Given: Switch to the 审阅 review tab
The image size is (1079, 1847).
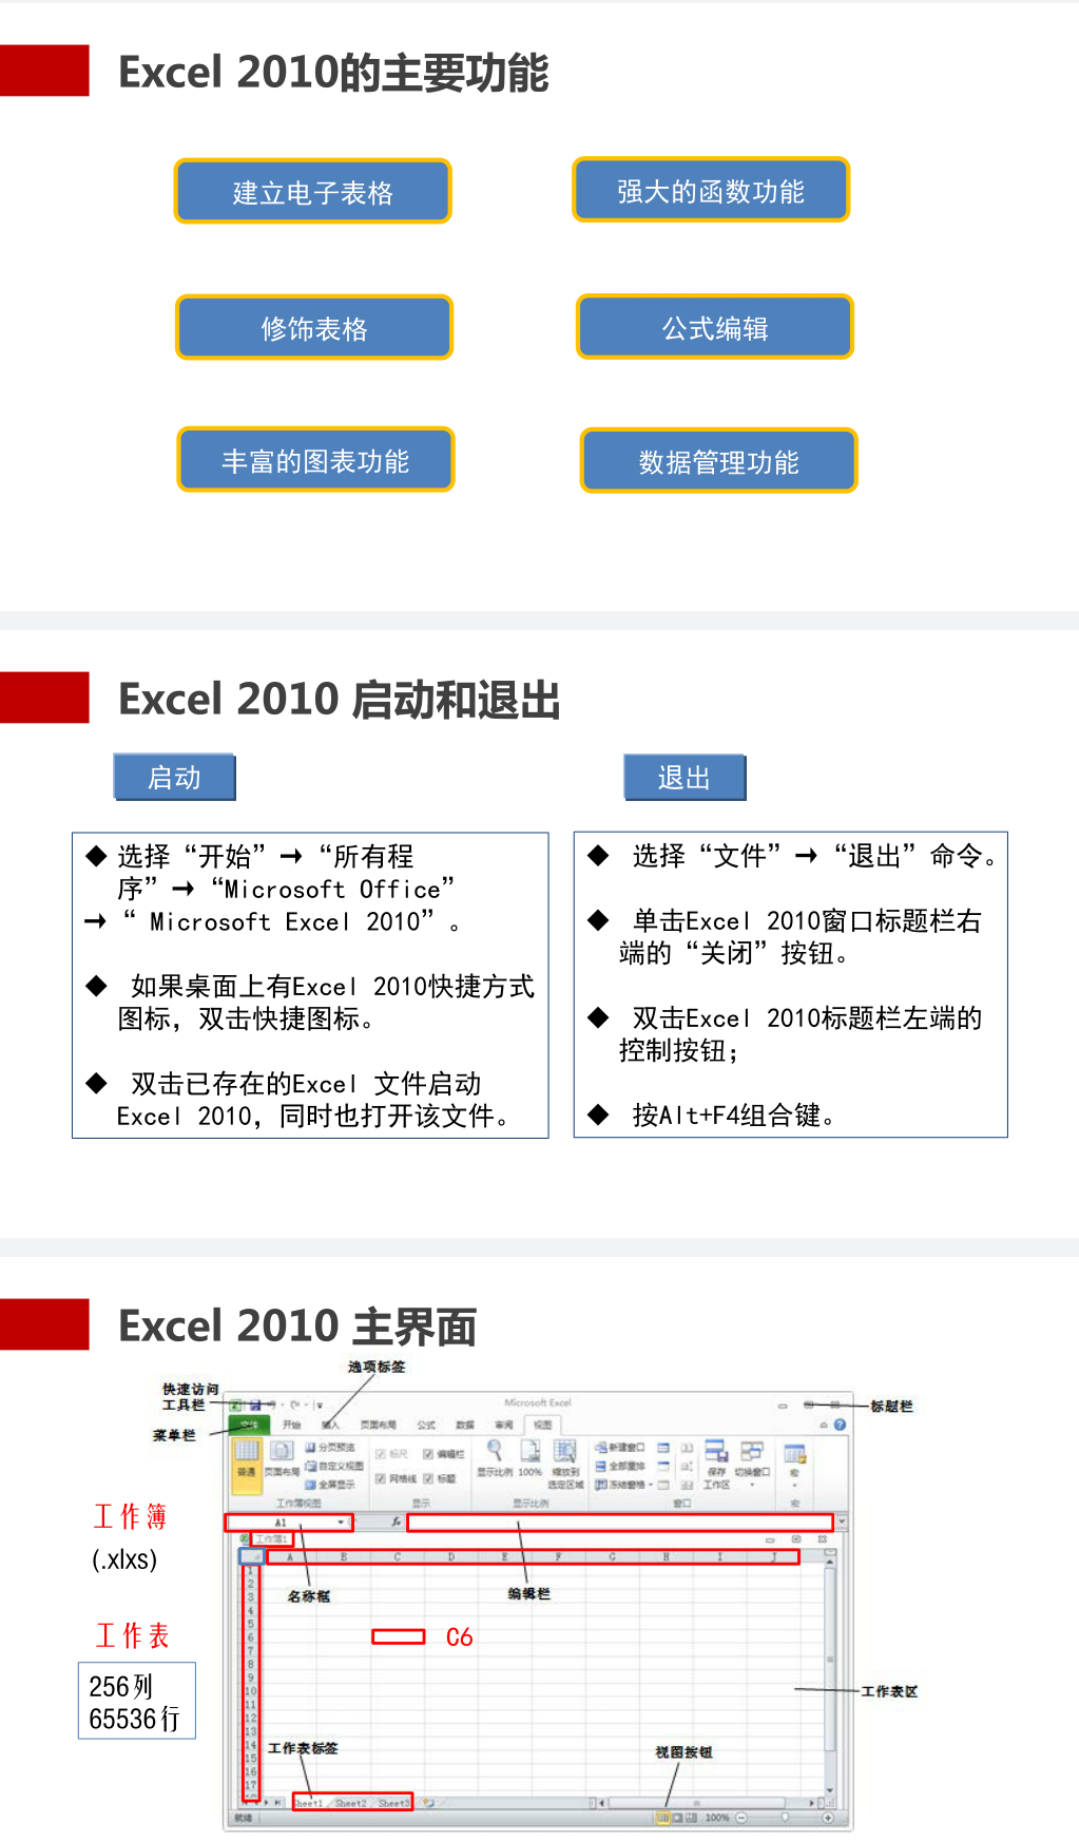Looking at the screenshot, I should pos(504,1425).
